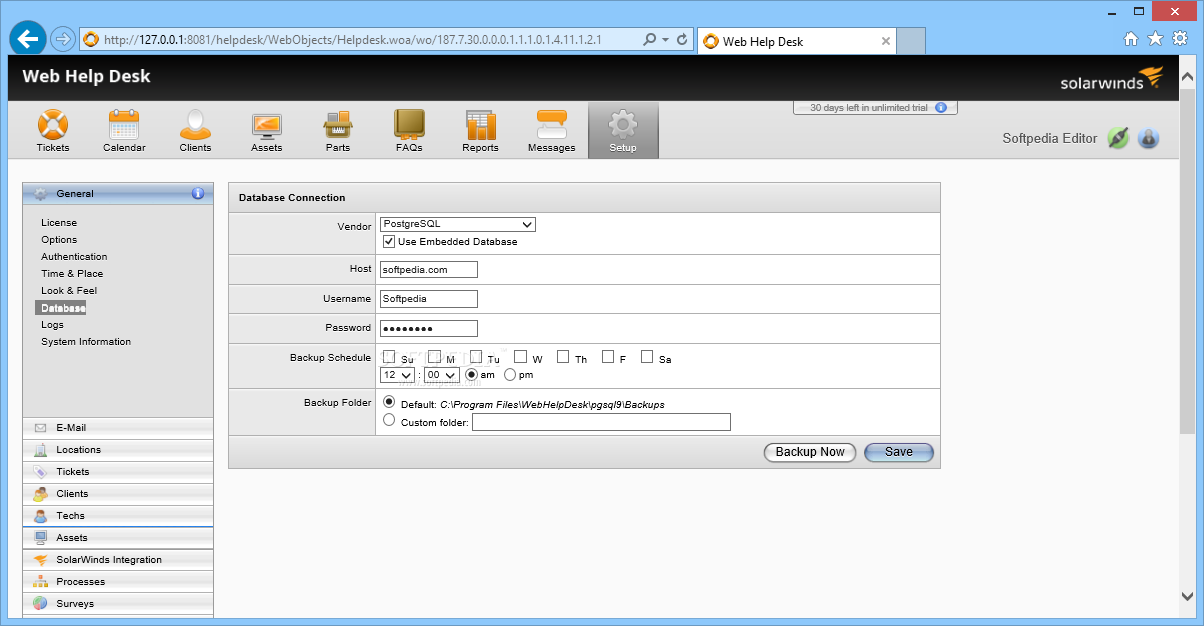
Task: Select the pm radio button
Action: [x=510, y=375]
